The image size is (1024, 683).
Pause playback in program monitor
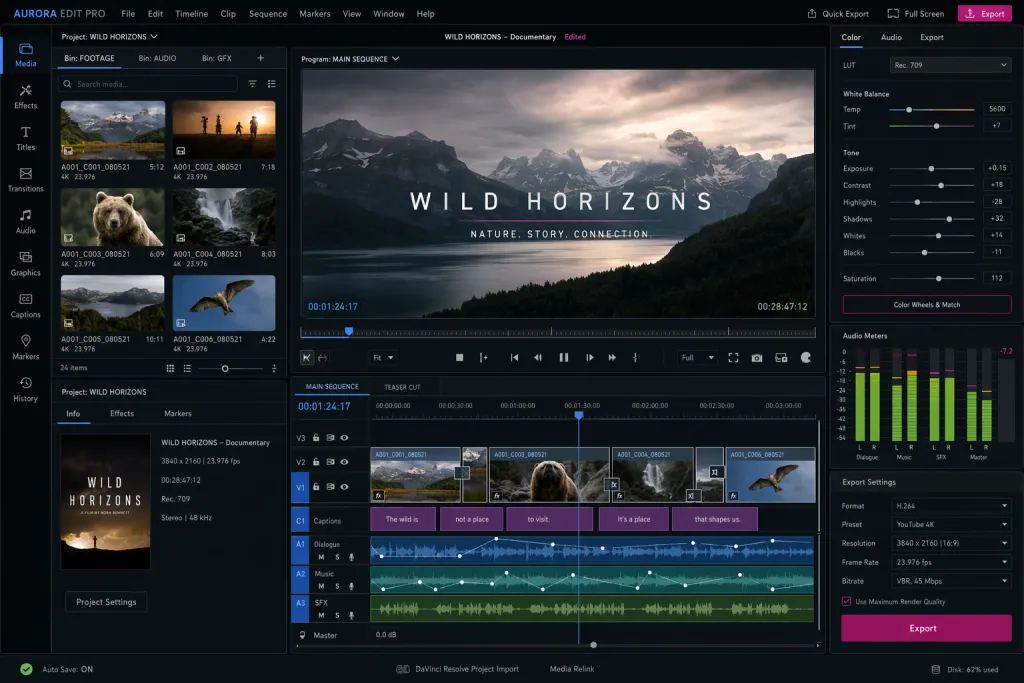tap(564, 358)
